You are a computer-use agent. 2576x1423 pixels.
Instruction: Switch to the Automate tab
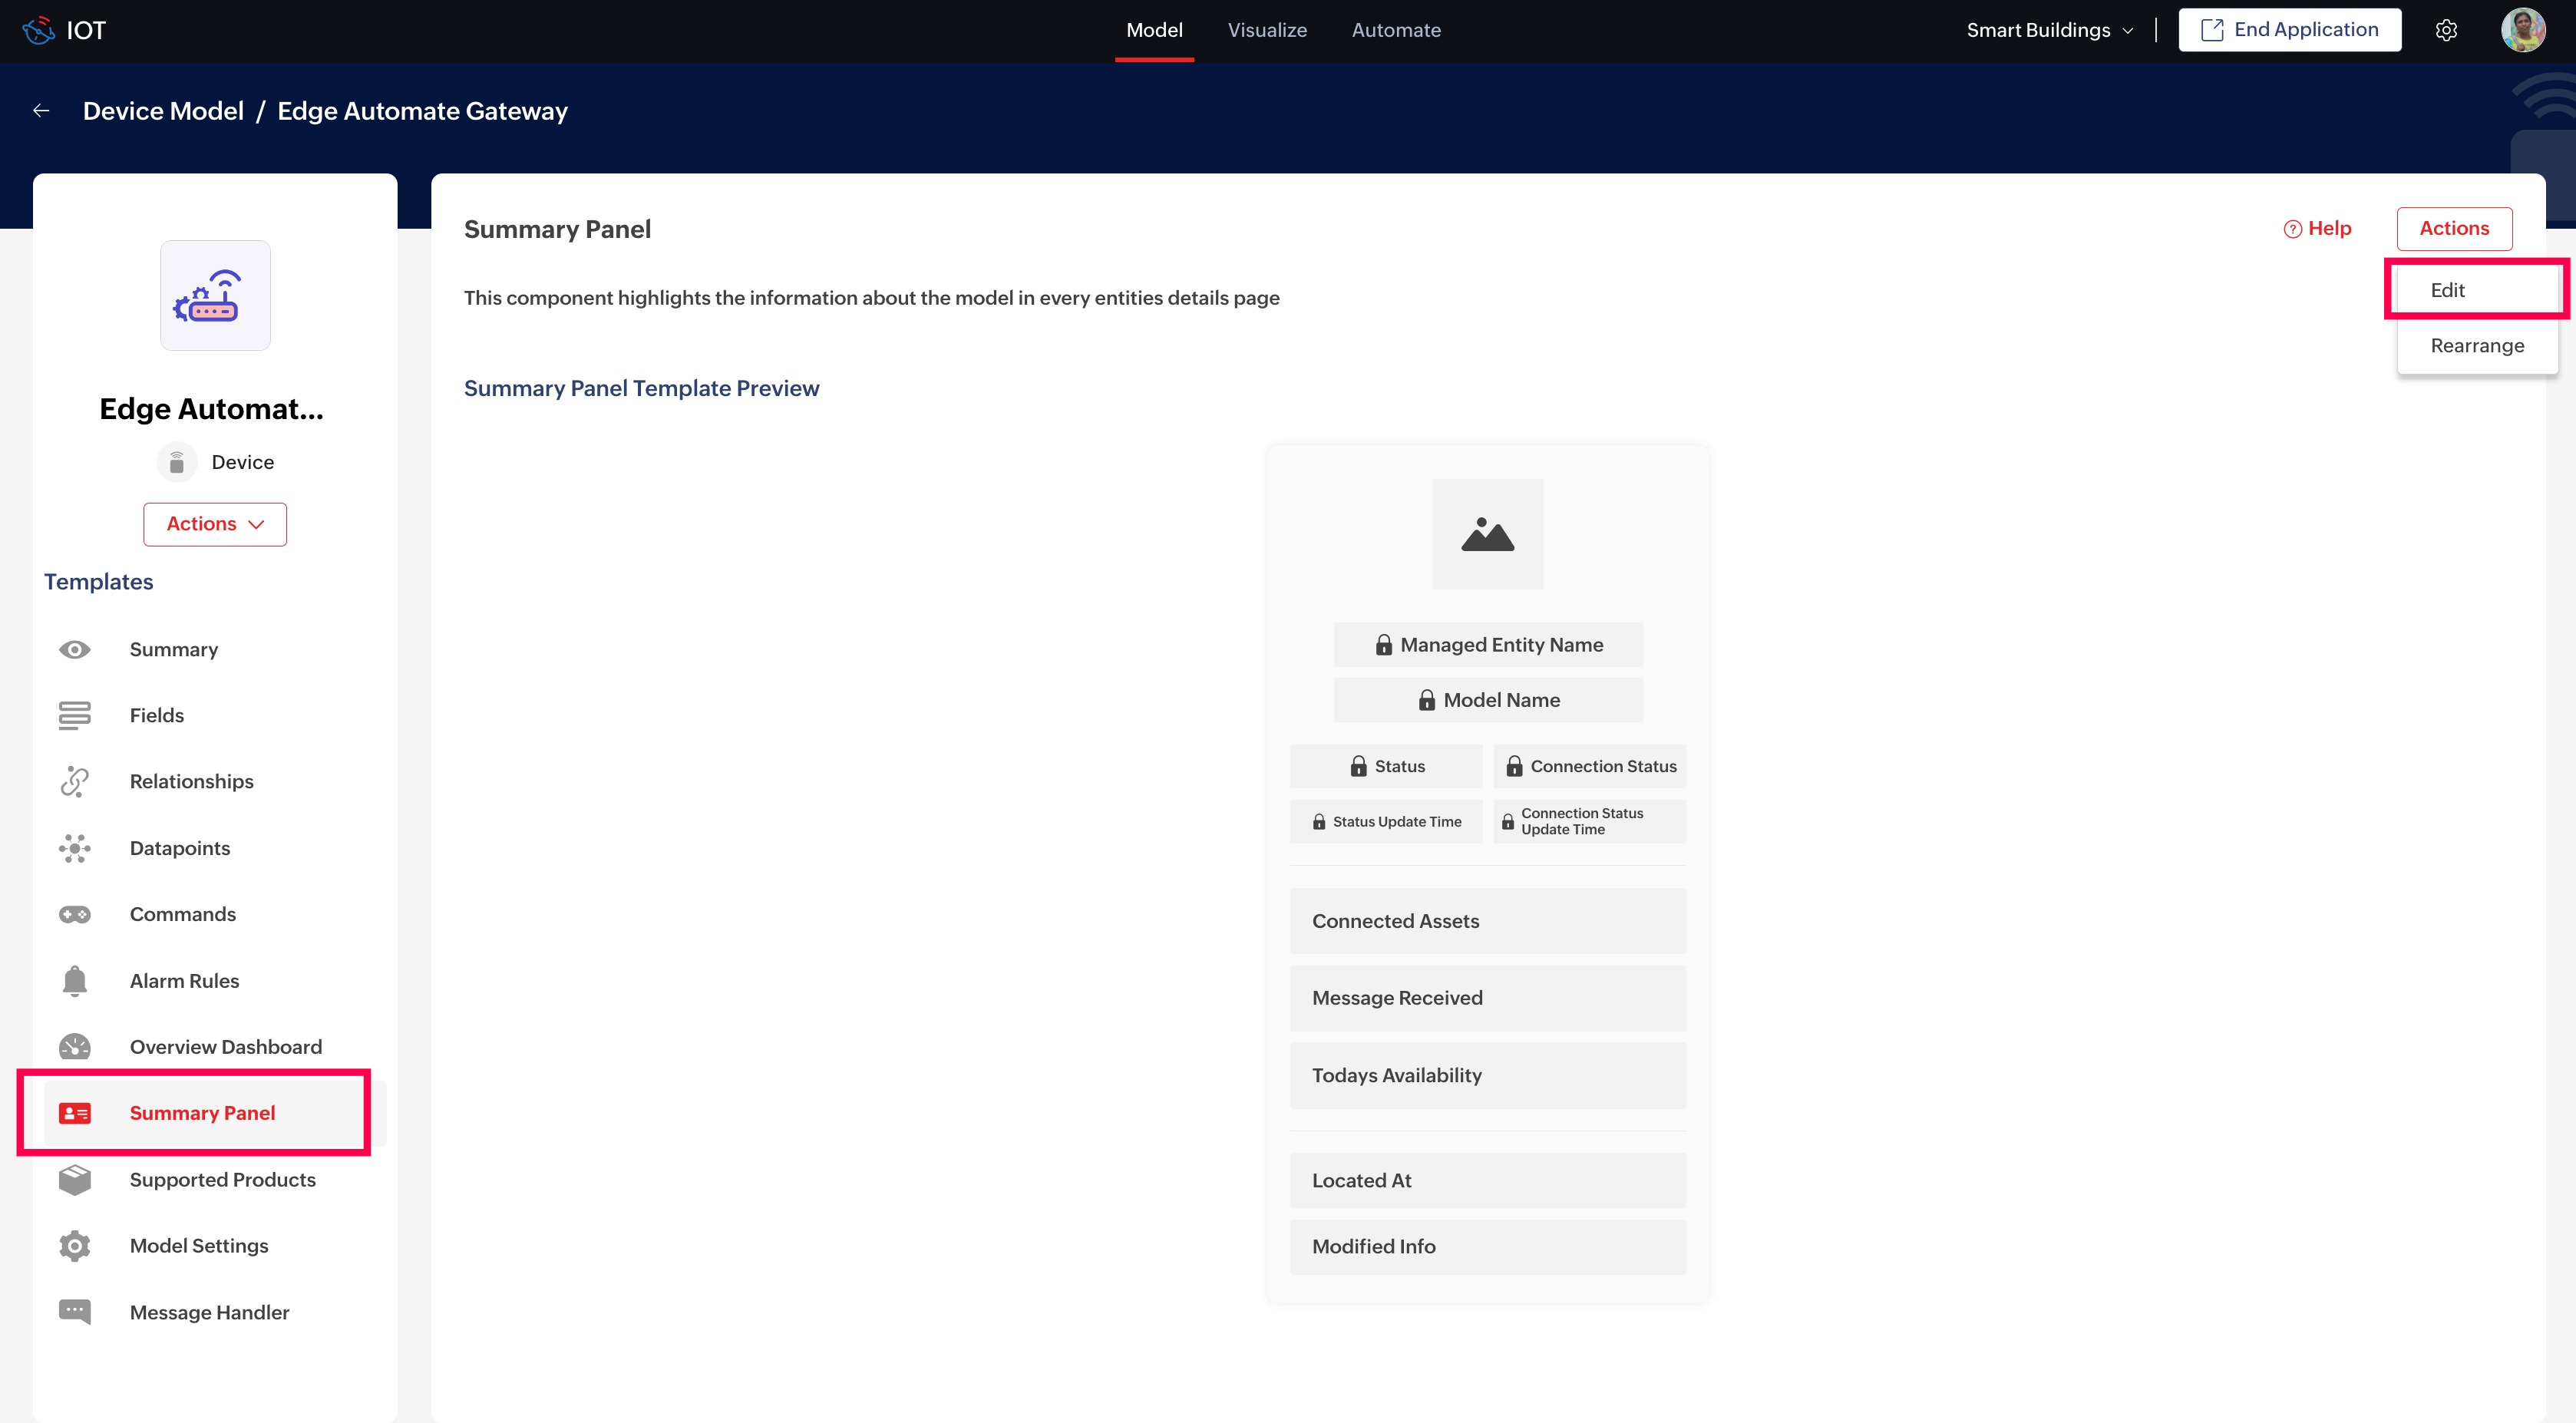(x=1395, y=30)
